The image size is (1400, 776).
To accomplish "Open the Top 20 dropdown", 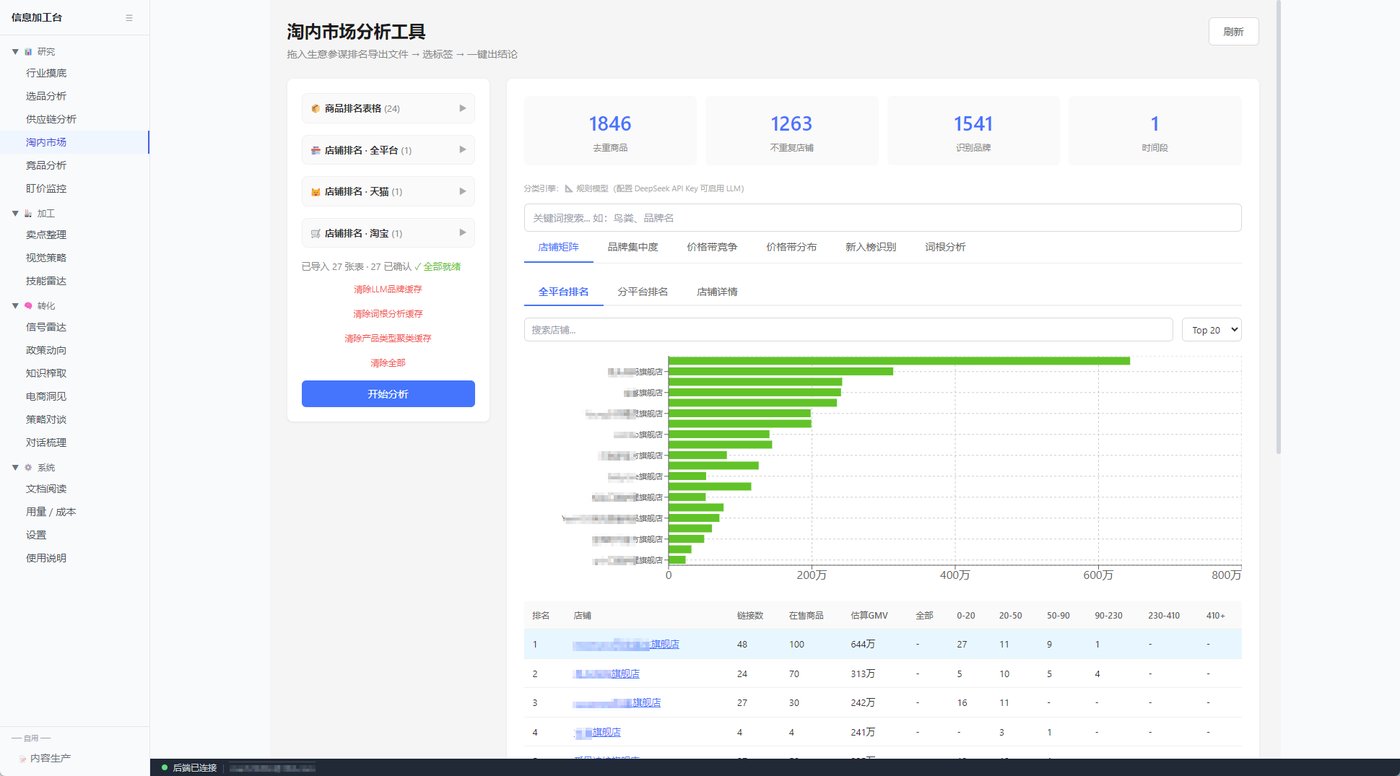I will click(x=1211, y=330).
